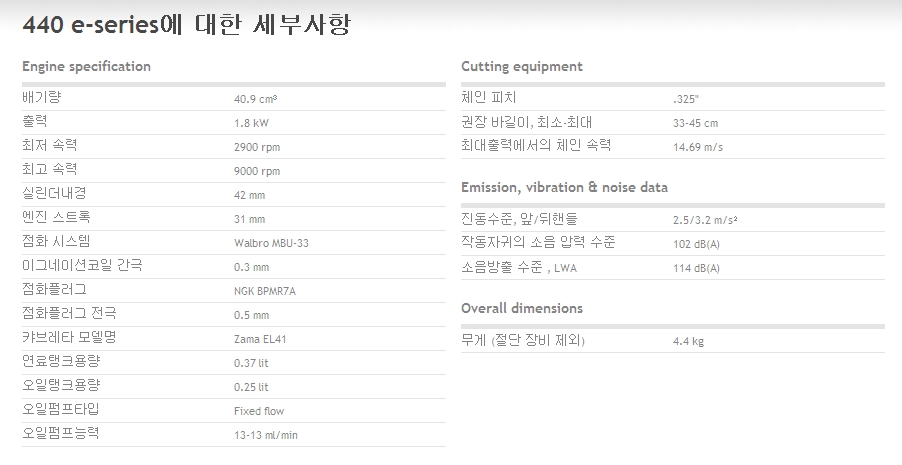Select the value '102 dB(A)'
The height and width of the screenshot is (465, 902).
(x=697, y=245)
